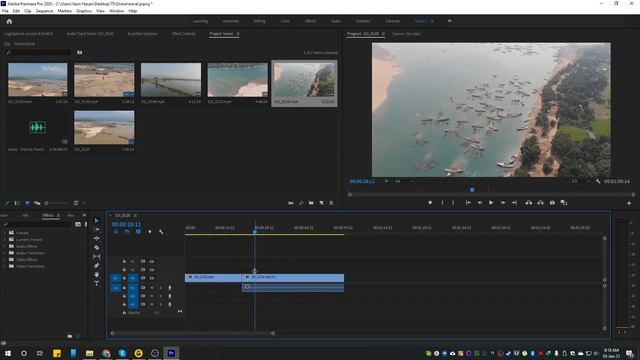Click the Project panel trash icon
640x360 pixels.
click(x=331, y=203)
